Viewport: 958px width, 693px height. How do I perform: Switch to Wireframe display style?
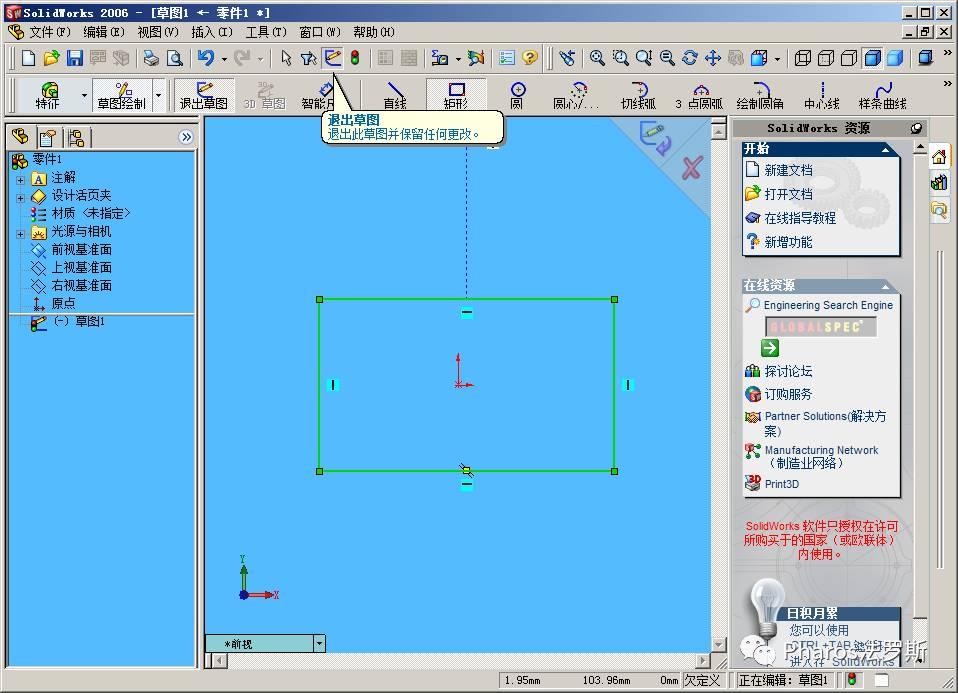(803, 58)
